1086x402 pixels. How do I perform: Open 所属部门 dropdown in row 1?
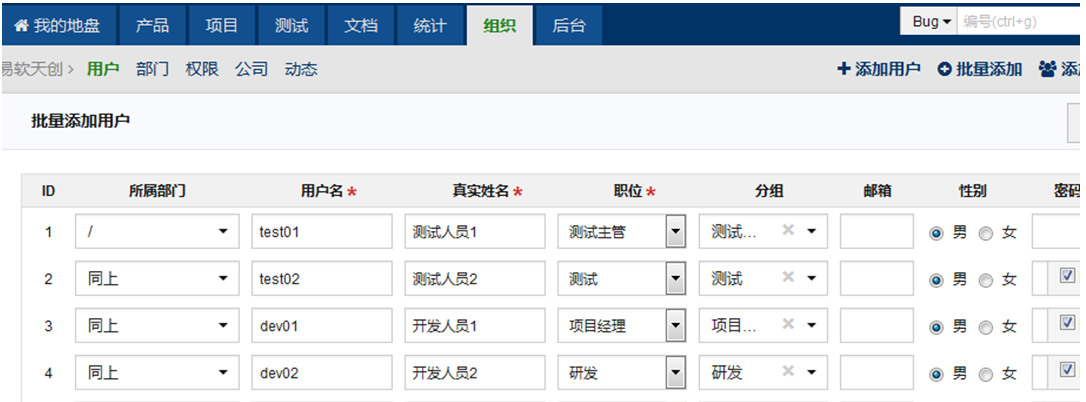[x=157, y=231]
